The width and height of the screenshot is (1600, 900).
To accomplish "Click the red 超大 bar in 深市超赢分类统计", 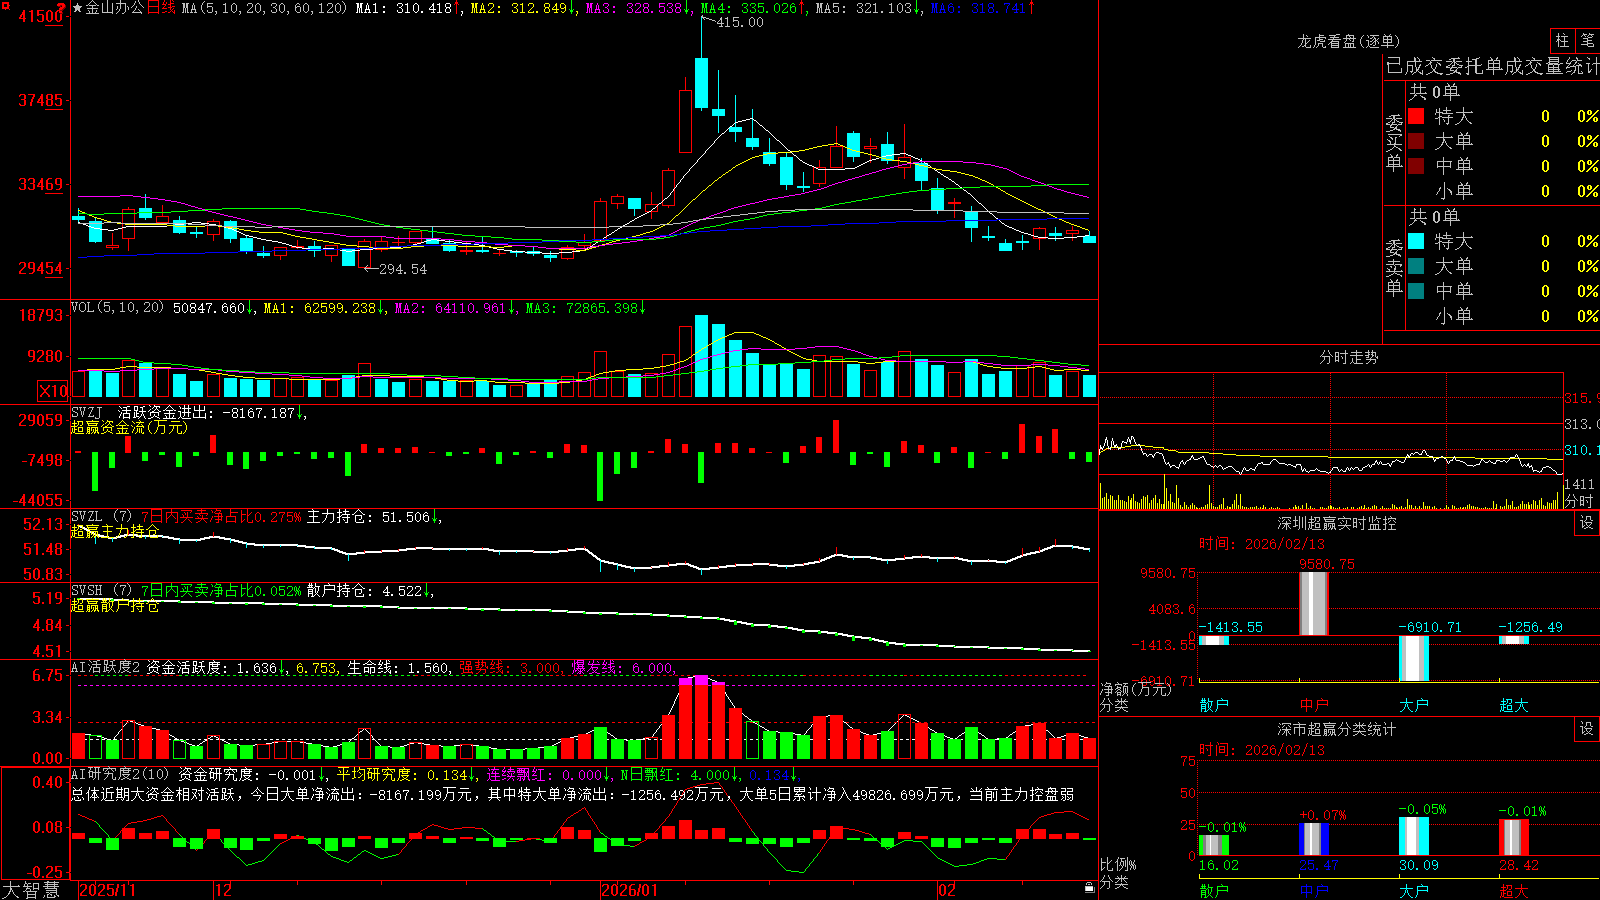I will [x=1514, y=837].
